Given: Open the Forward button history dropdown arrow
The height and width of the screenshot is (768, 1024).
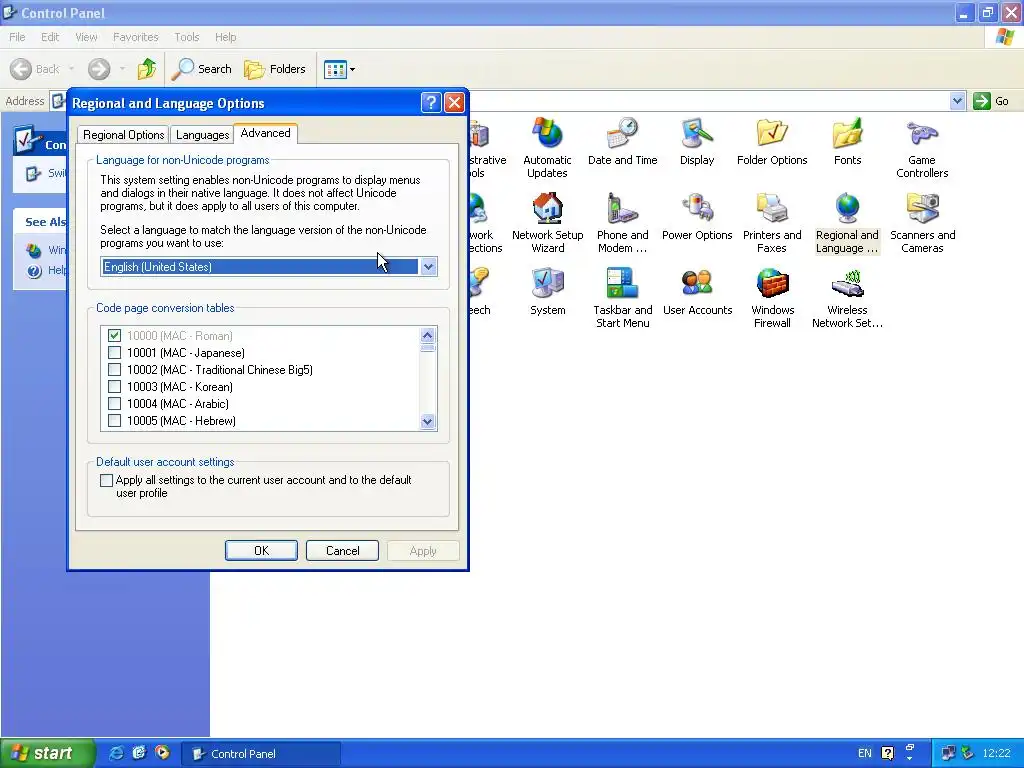Looking at the screenshot, I should (x=122, y=69).
